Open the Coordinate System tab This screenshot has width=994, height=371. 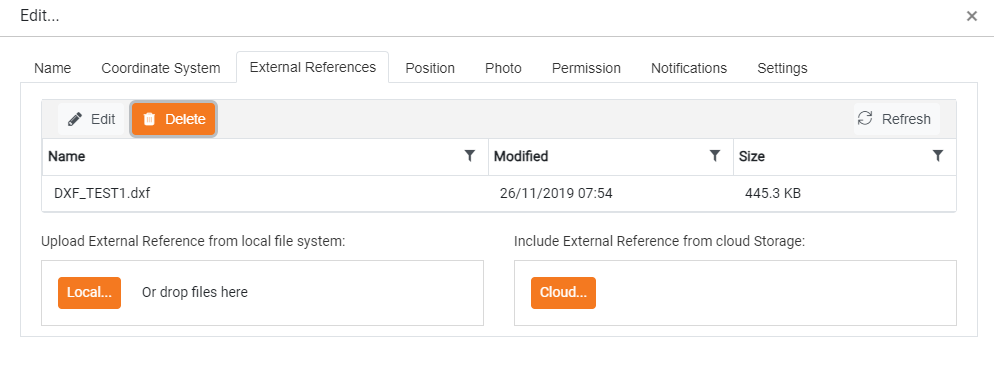point(161,68)
